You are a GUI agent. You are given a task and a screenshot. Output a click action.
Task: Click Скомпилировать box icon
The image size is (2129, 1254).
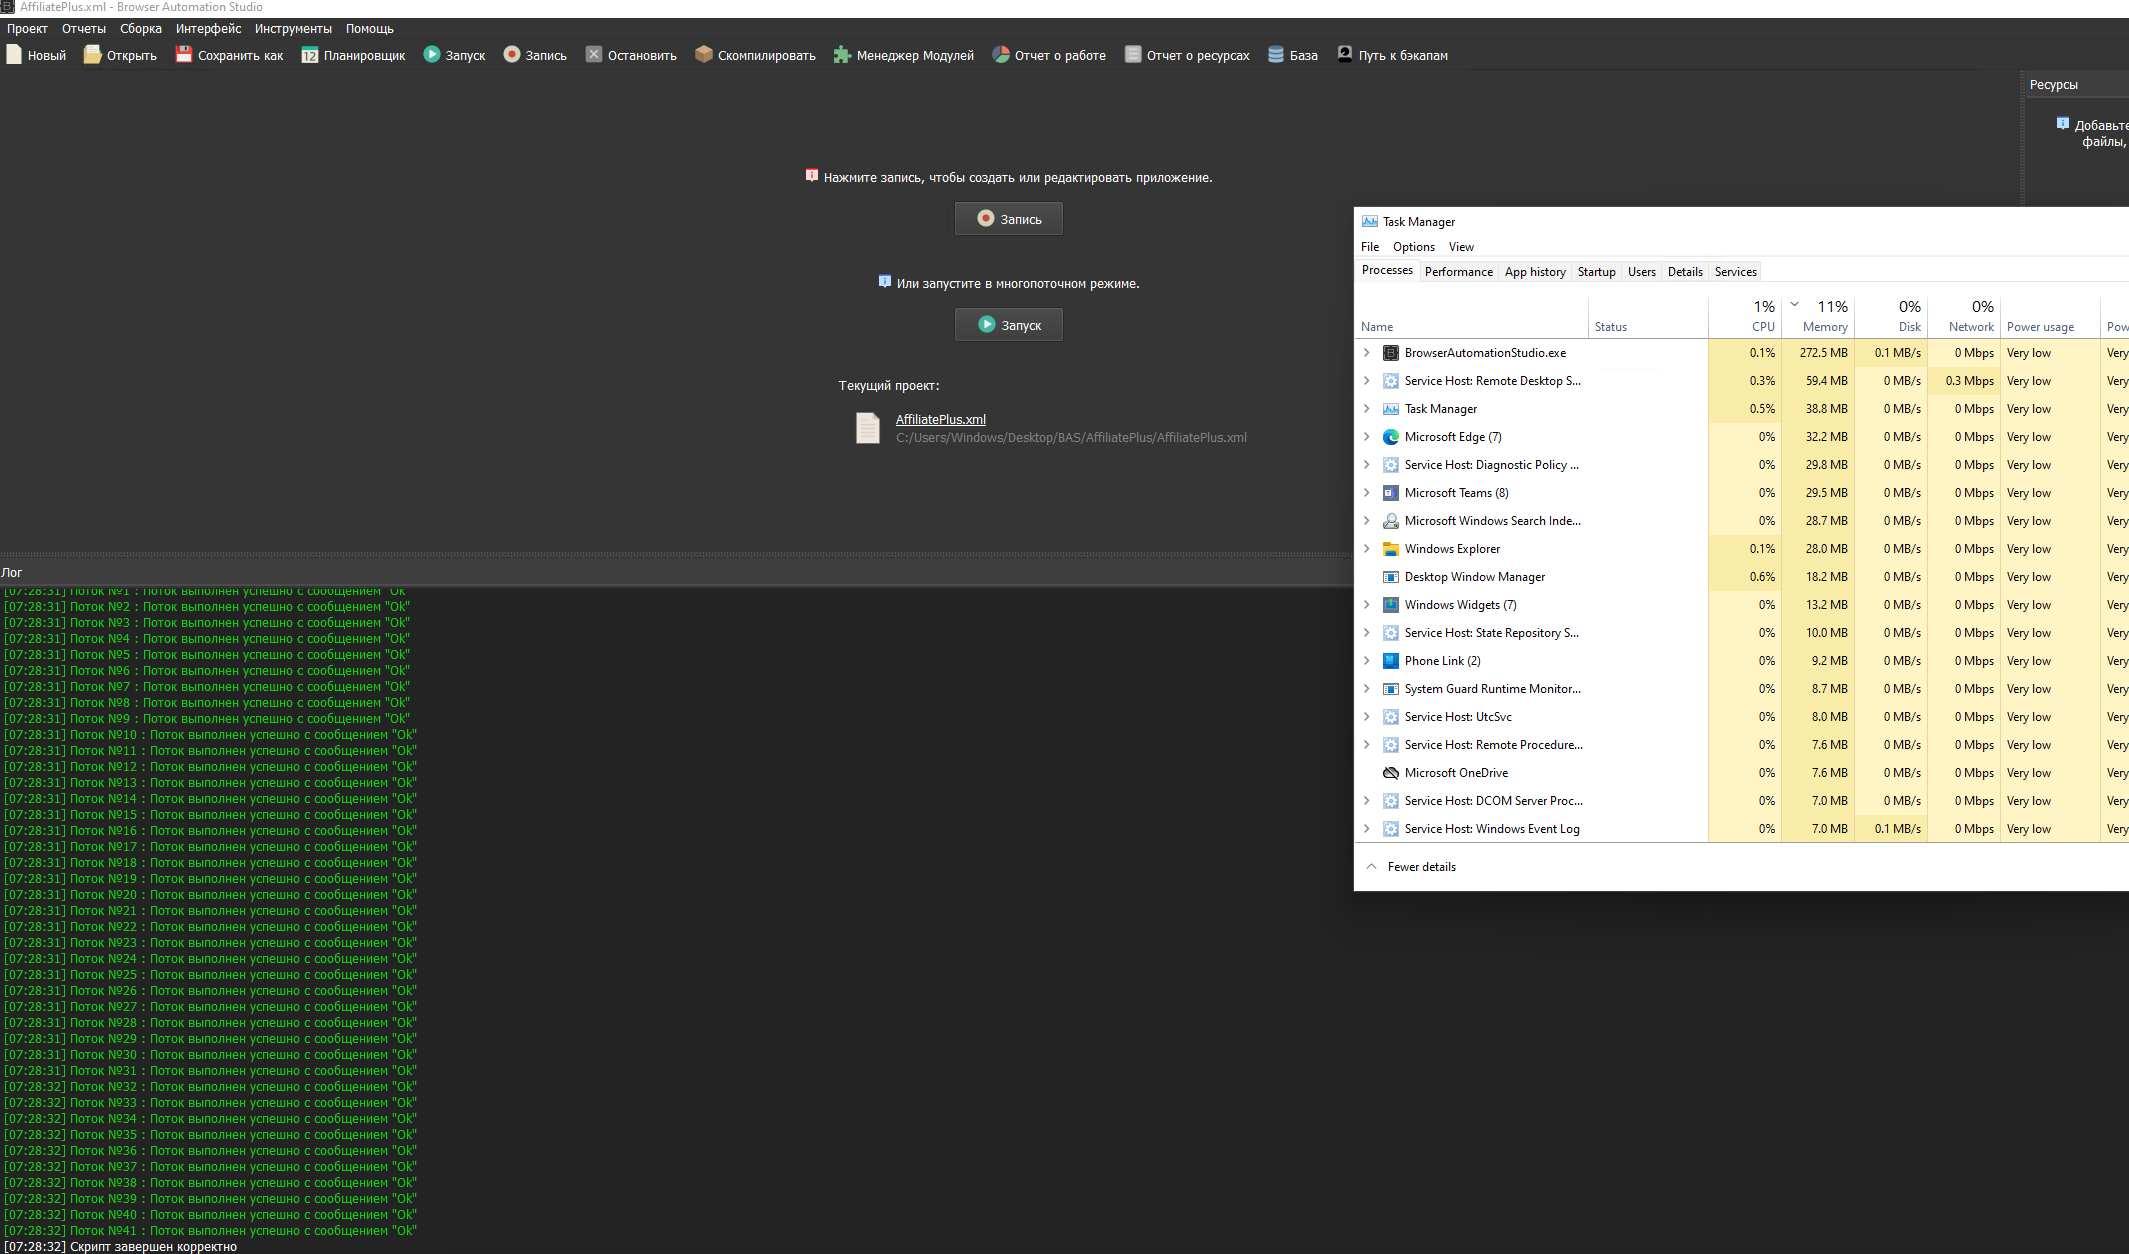click(704, 55)
